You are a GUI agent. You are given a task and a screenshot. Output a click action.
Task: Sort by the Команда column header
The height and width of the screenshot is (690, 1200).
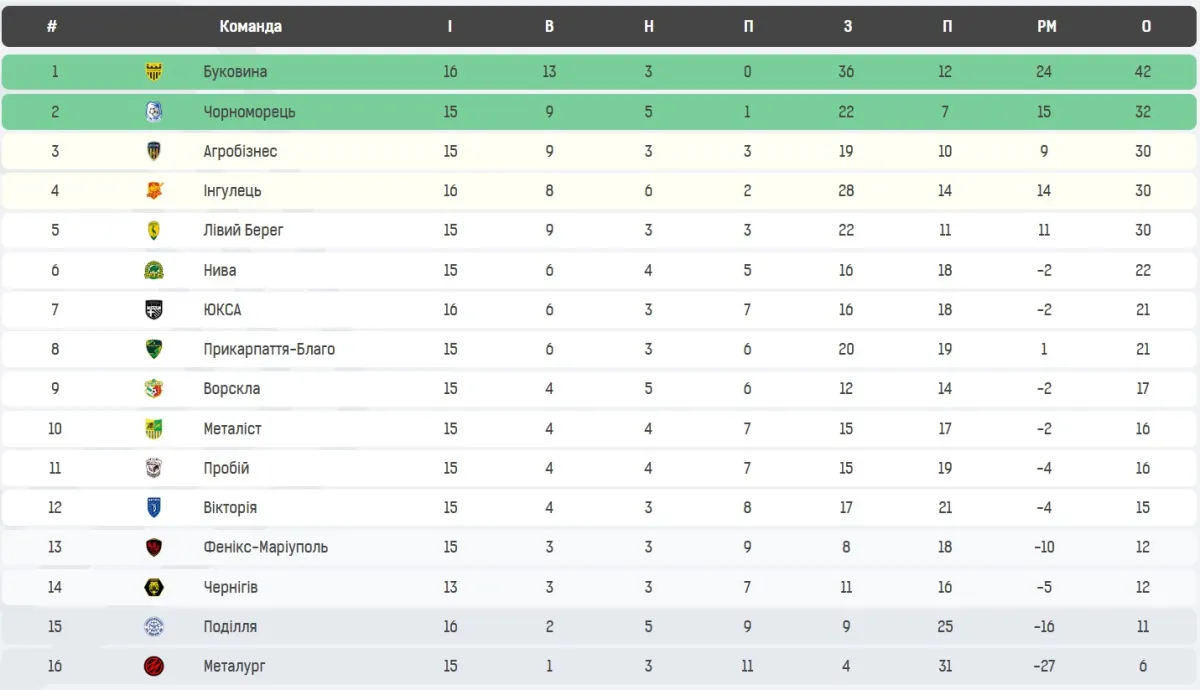tap(250, 27)
